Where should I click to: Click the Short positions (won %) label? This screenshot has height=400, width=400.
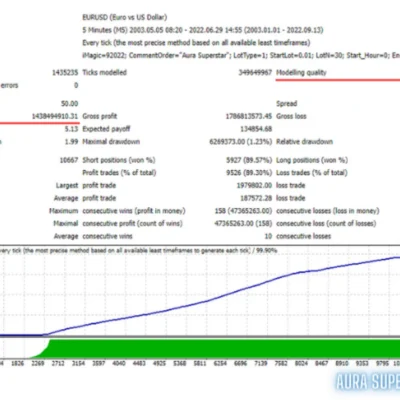pyautogui.click(x=119, y=160)
